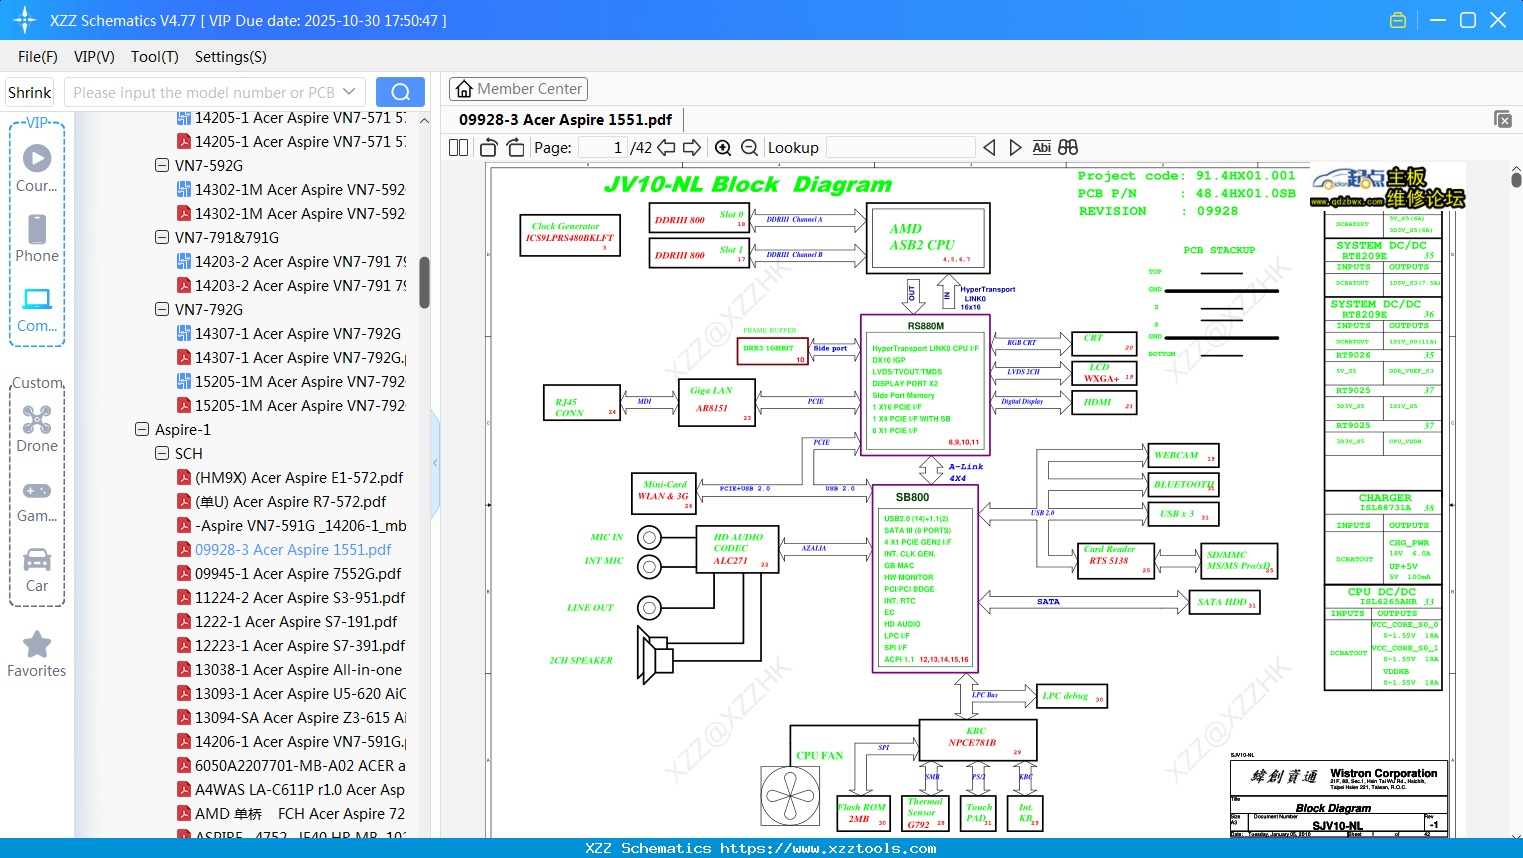Select 12223-1 Acer Aspire S7-391.pdf

pyautogui.click(x=300, y=646)
